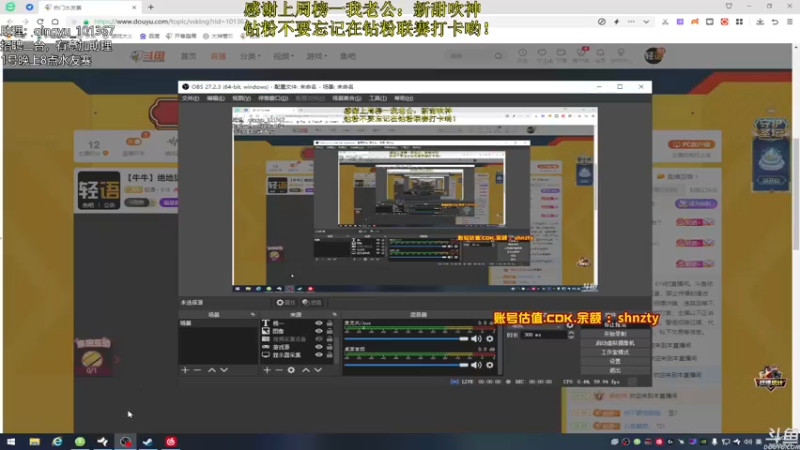Lock the 图像 source

(330, 331)
